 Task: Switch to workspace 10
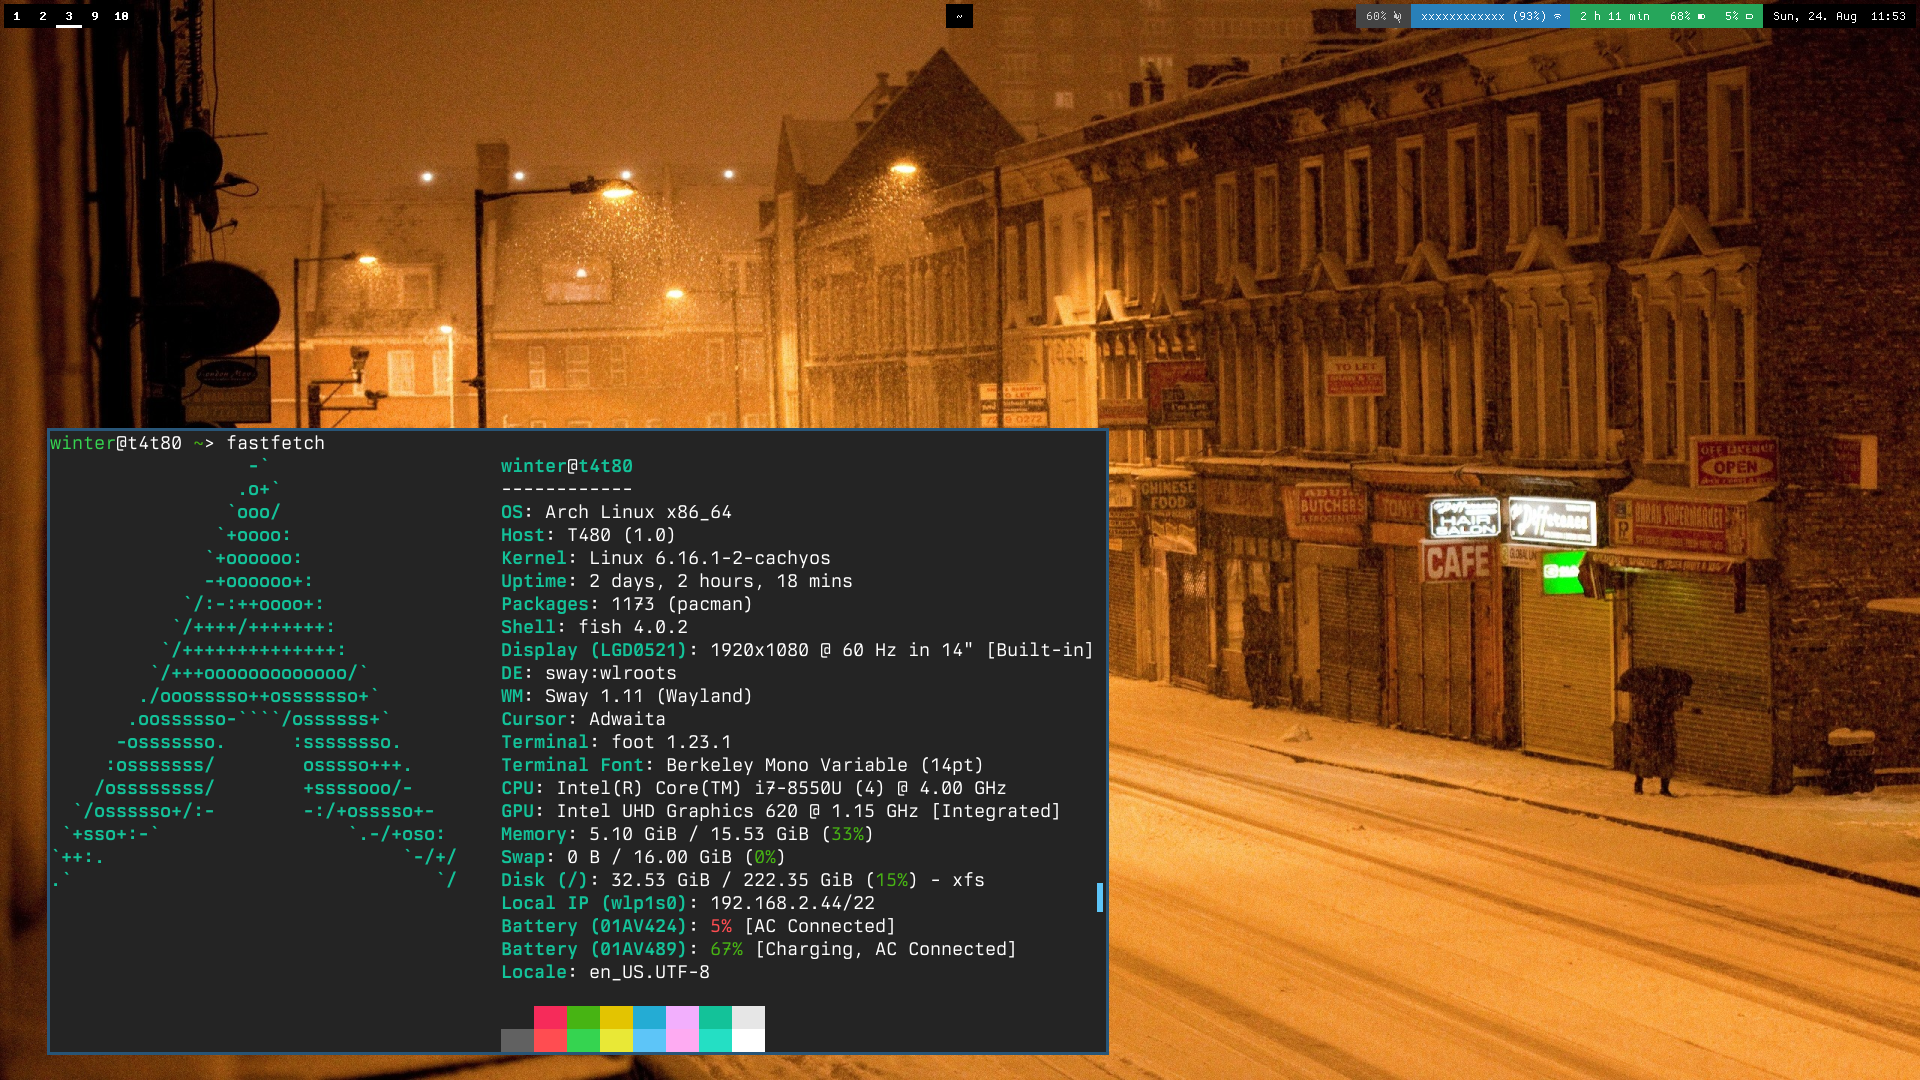pos(121,16)
